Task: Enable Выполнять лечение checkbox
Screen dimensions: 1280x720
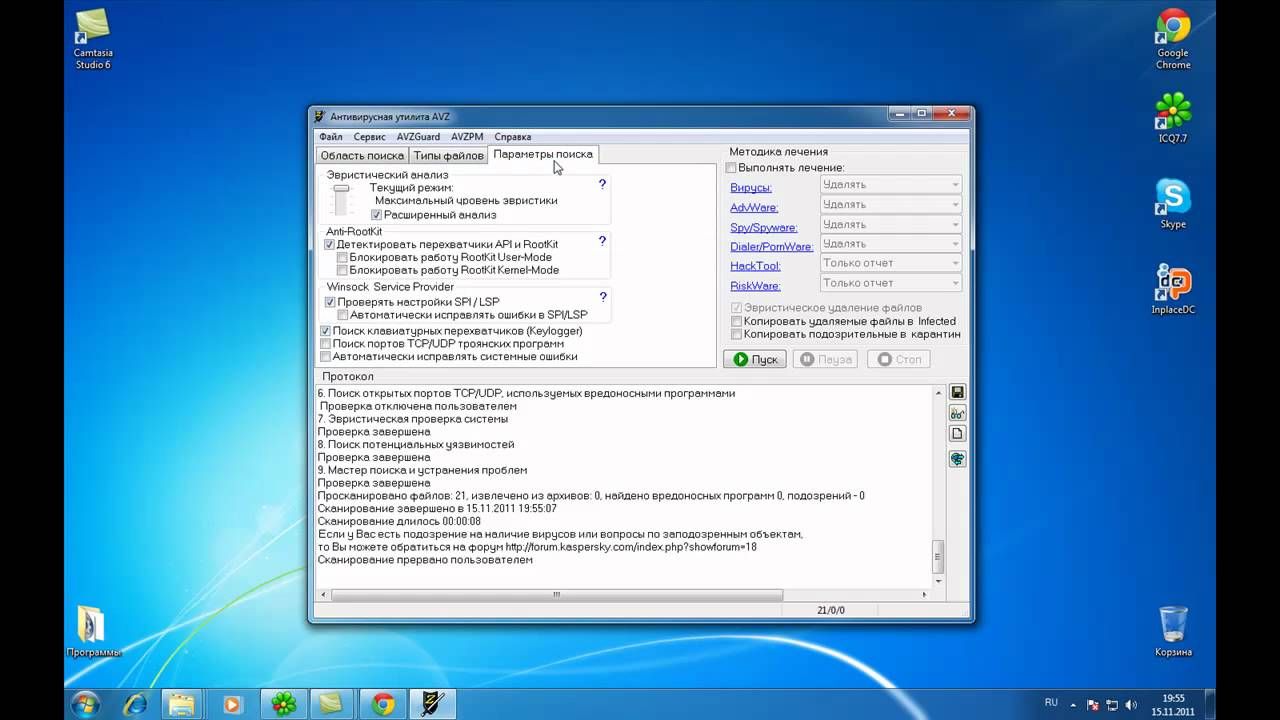Action: 731,168
